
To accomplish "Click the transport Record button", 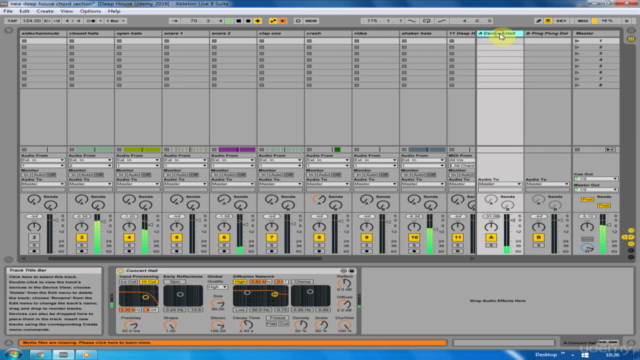I will point(248,21).
